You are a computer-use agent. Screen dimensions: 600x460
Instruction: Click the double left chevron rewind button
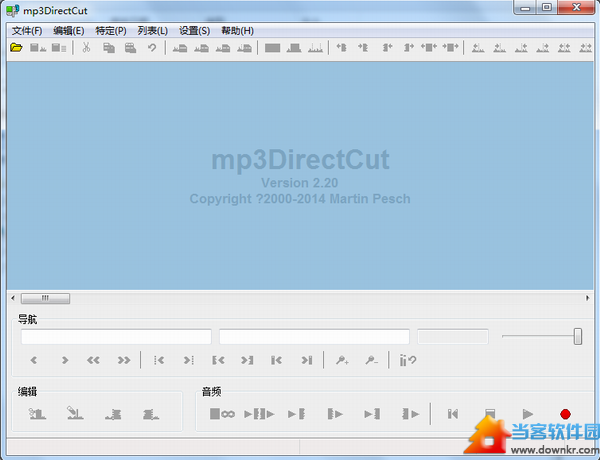(x=93, y=360)
